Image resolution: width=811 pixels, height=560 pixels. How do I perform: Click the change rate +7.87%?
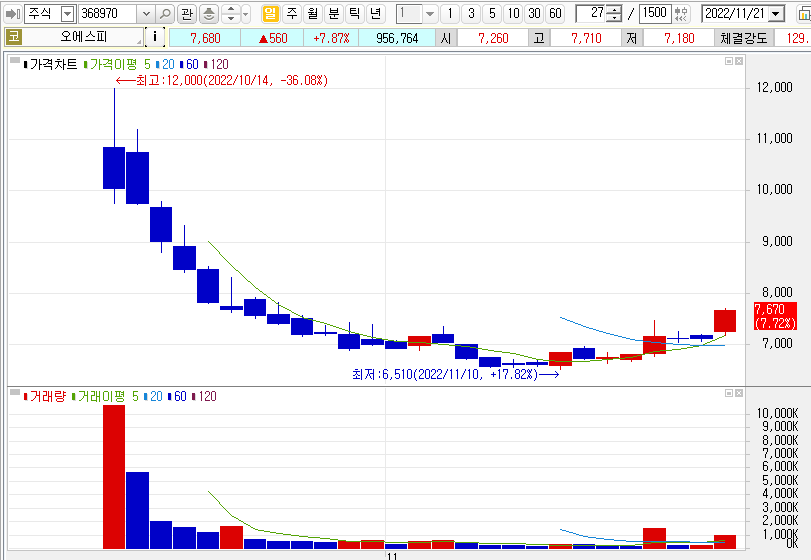click(x=331, y=38)
